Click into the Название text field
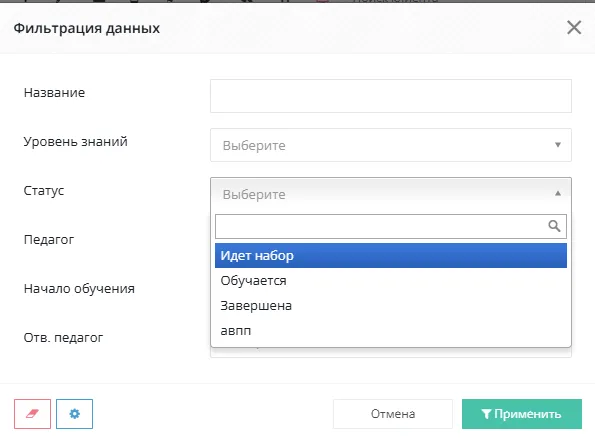 391,96
